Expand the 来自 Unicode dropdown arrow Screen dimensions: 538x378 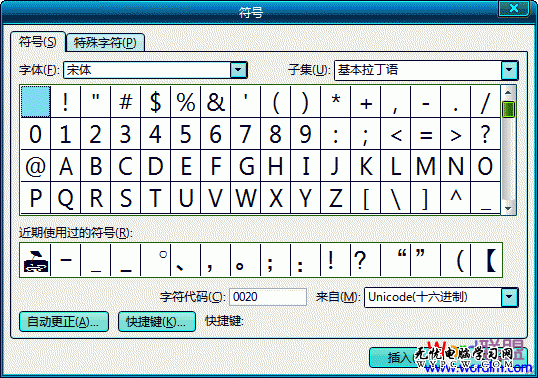tap(509, 297)
